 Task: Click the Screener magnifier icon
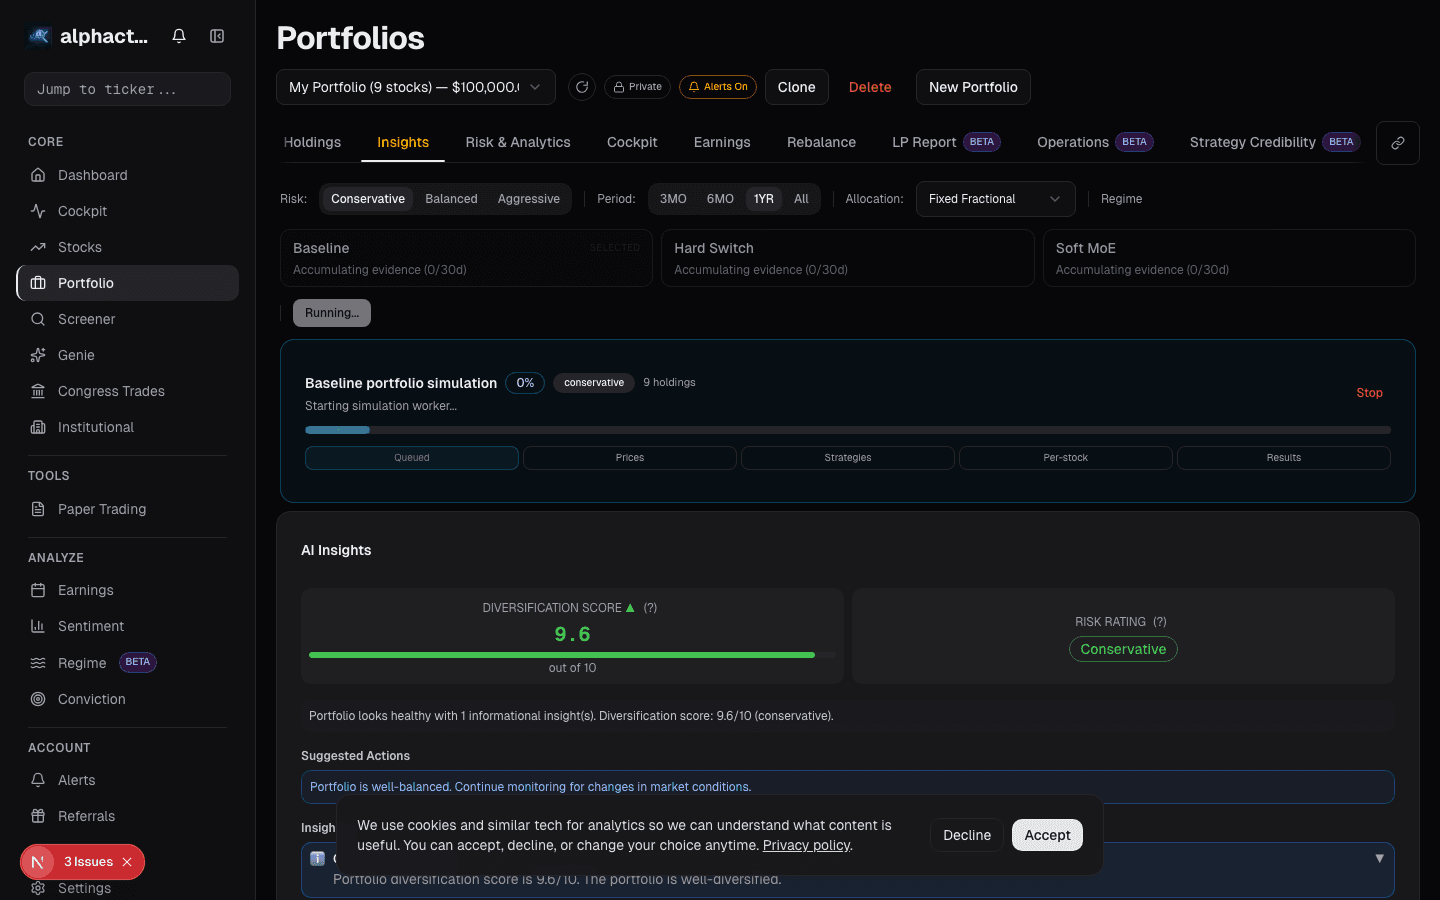tap(40, 319)
